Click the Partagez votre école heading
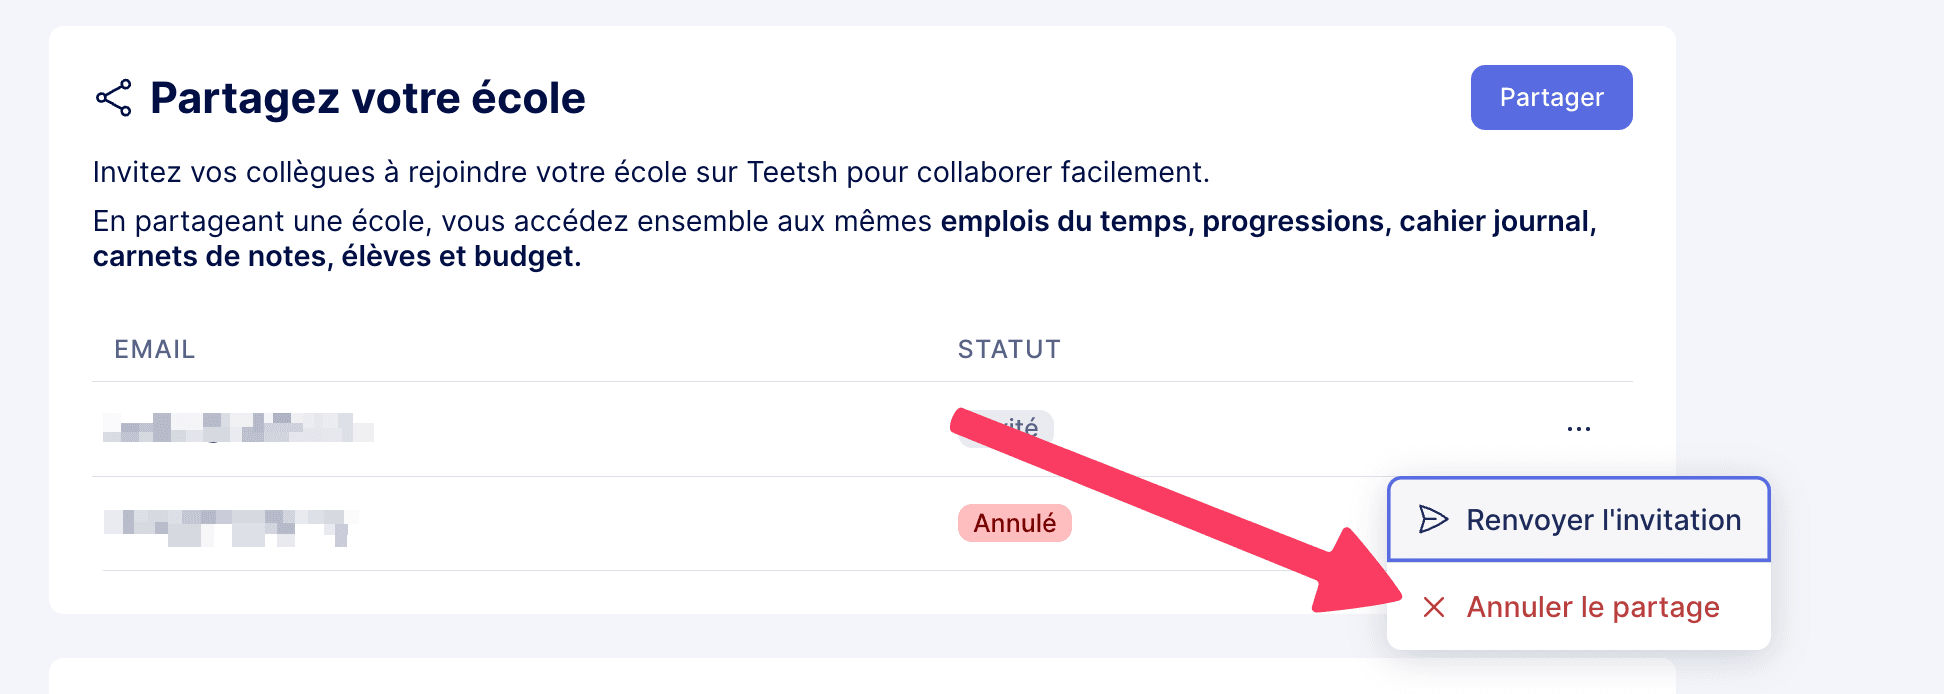 pos(367,98)
